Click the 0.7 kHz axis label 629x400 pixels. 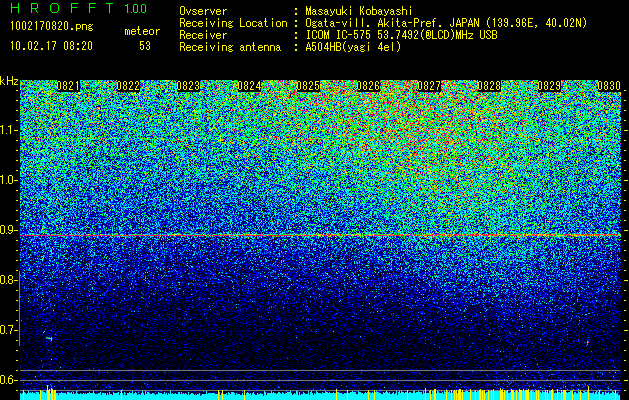[x=8, y=330]
